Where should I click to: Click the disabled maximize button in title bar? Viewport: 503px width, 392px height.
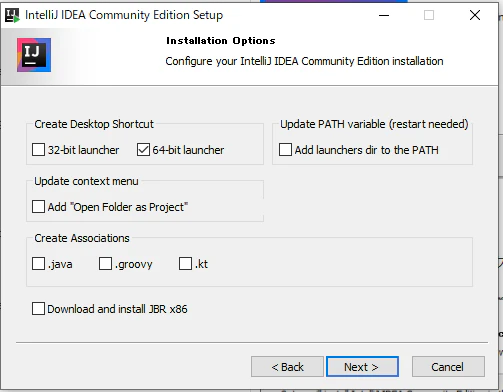[x=429, y=15]
